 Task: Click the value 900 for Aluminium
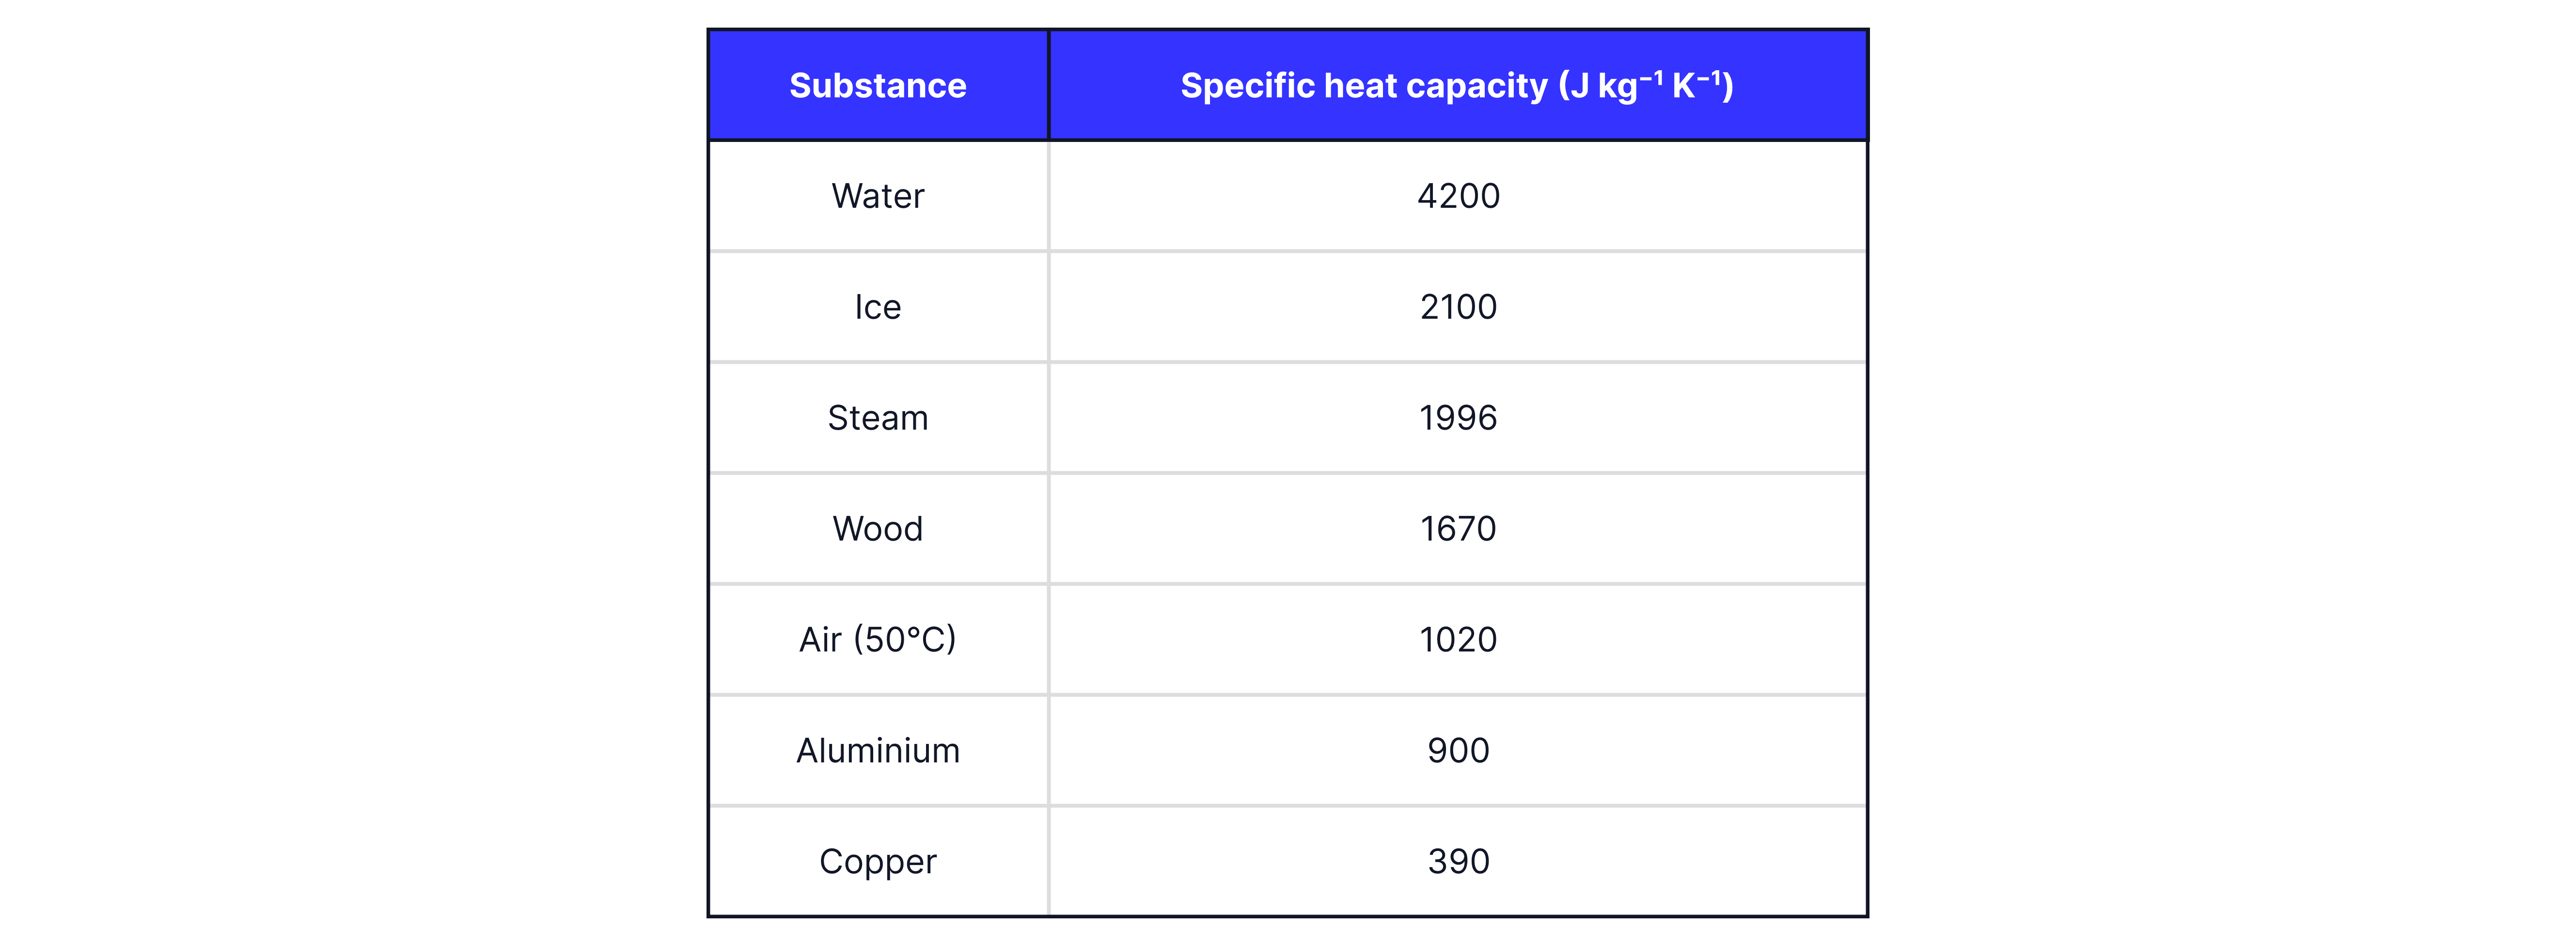1458,751
